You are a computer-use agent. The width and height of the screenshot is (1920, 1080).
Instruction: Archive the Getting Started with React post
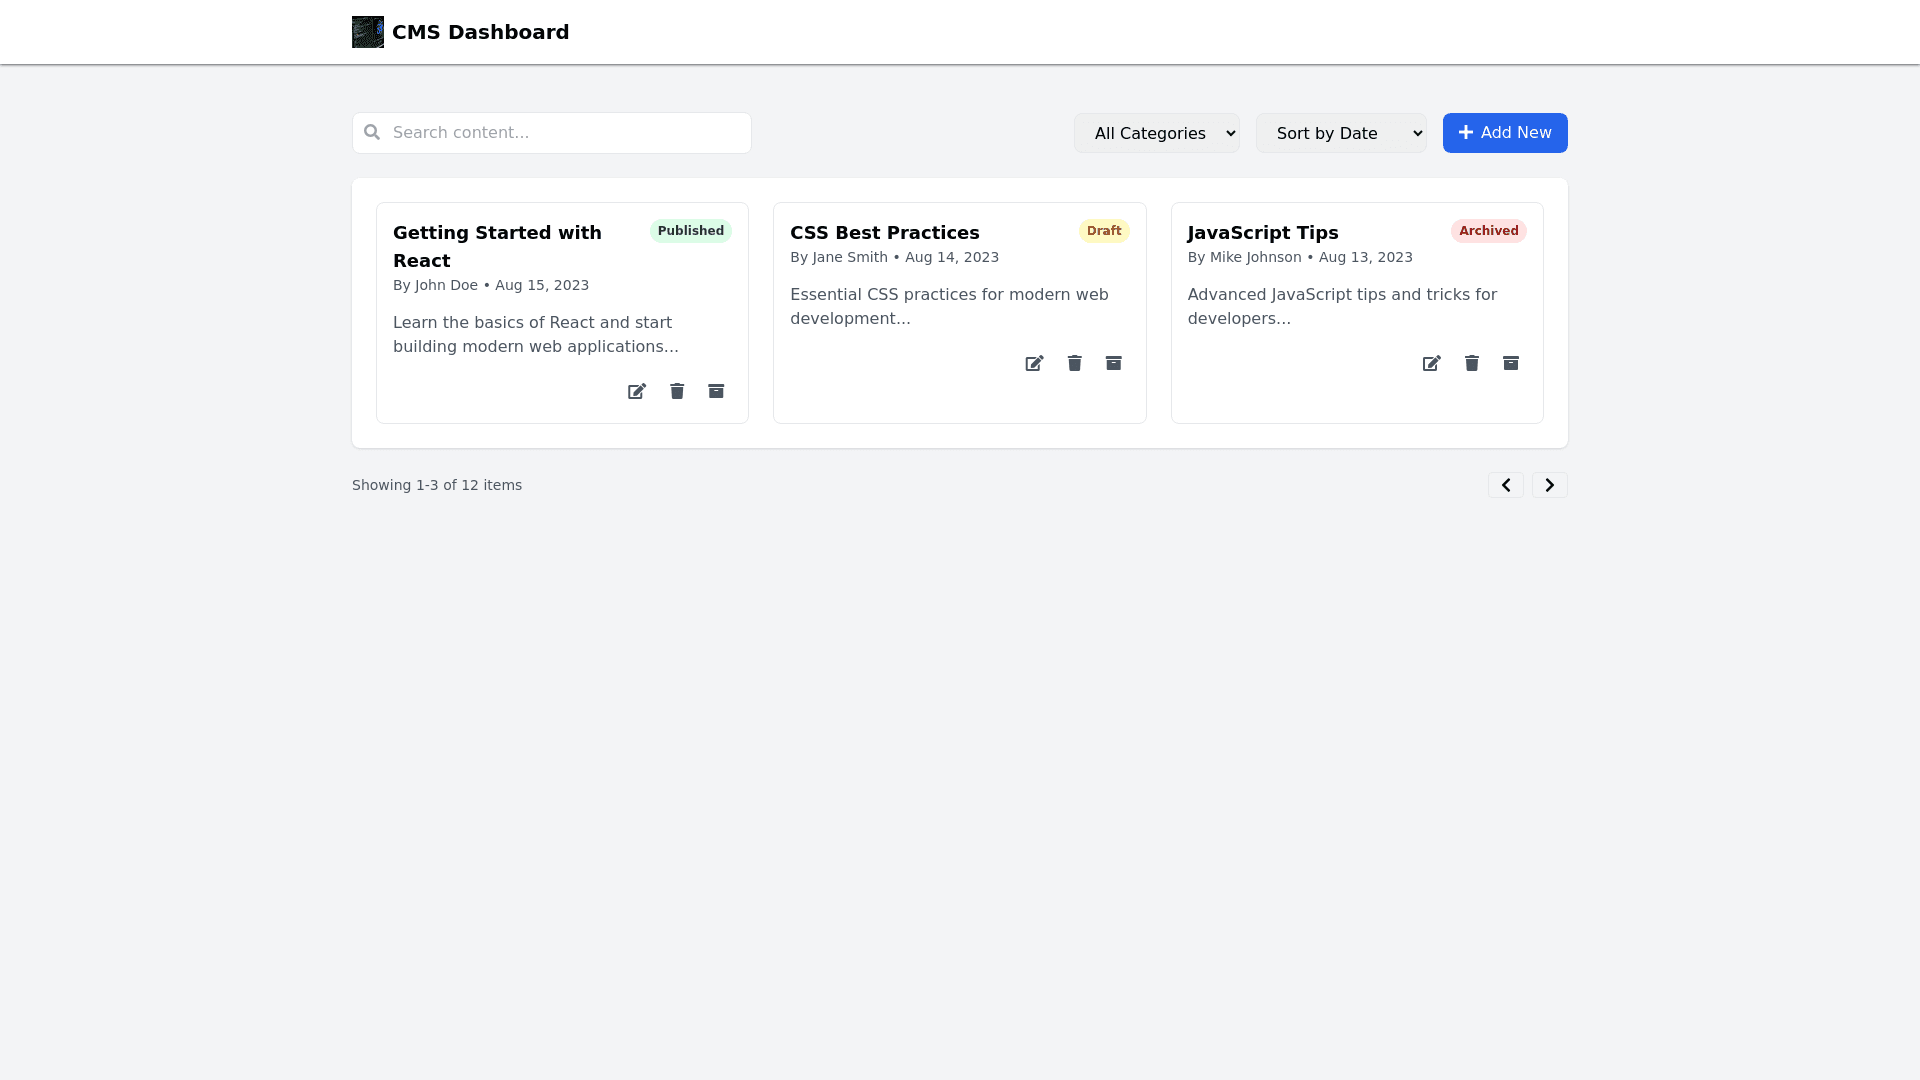click(716, 391)
